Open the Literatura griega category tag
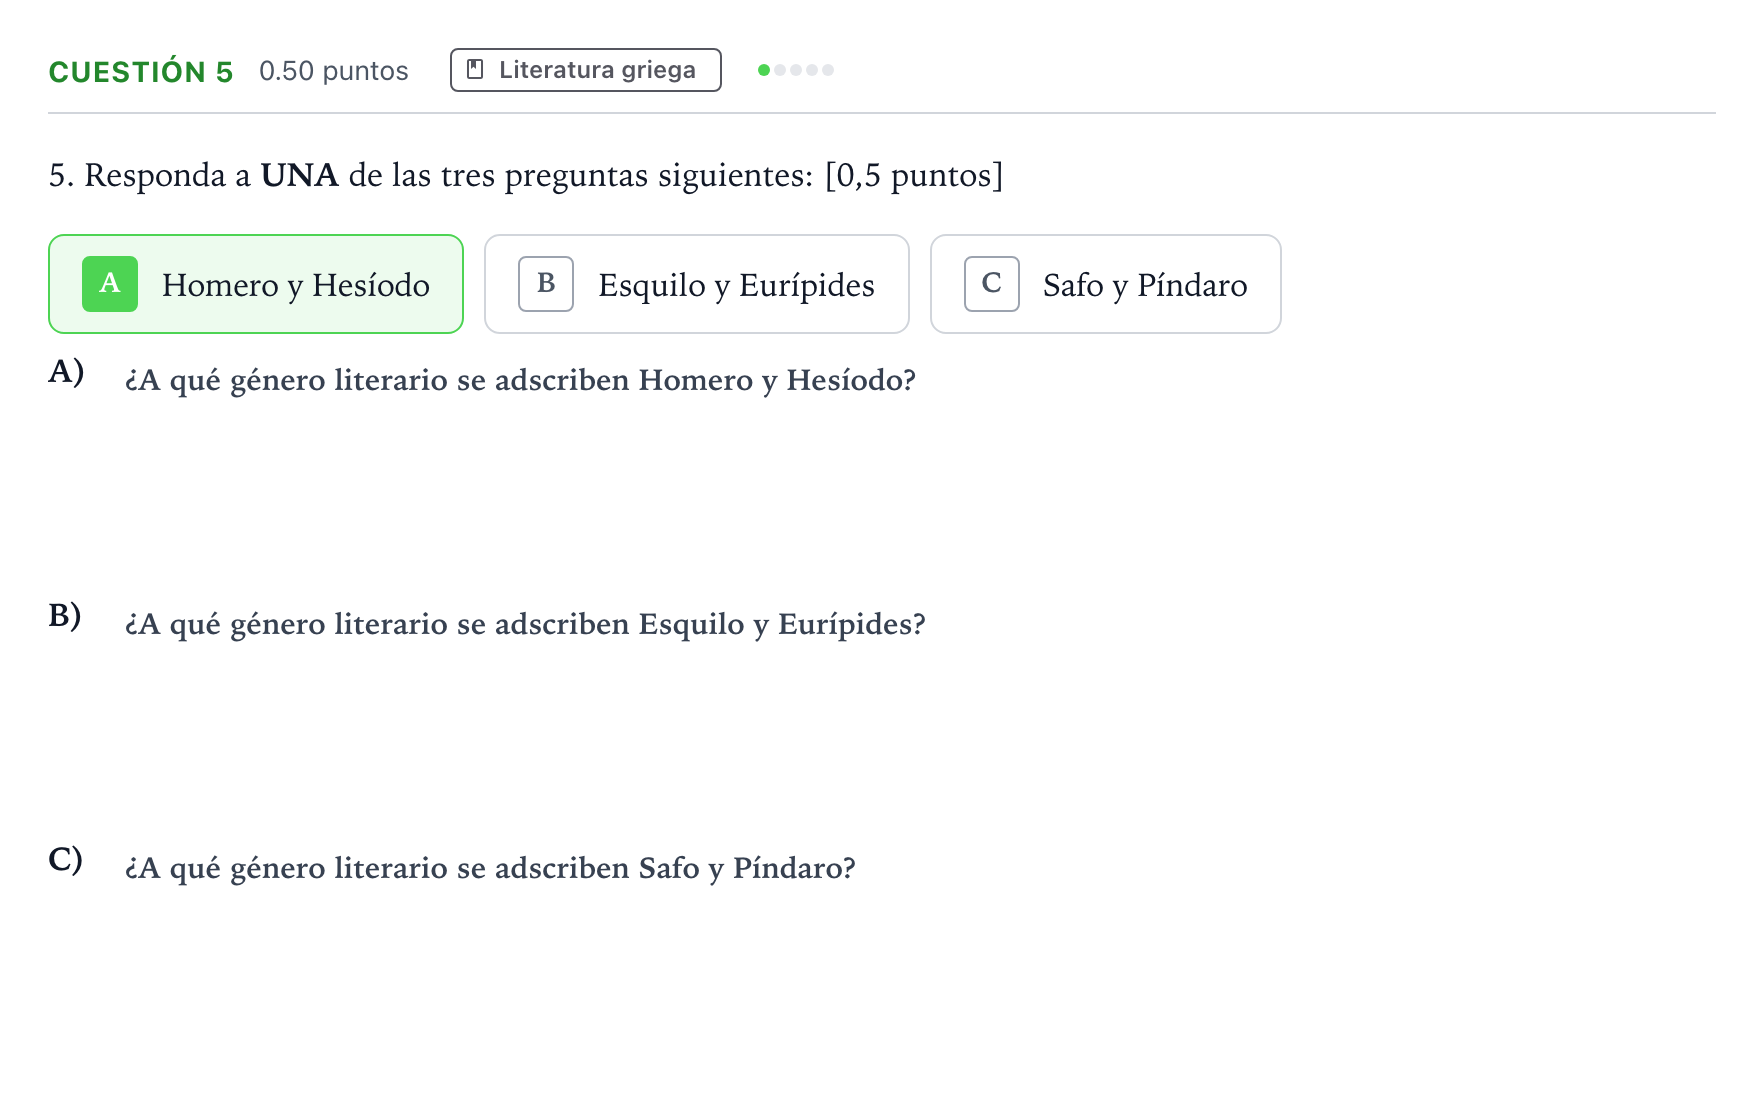The height and width of the screenshot is (1098, 1764). pos(586,70)
